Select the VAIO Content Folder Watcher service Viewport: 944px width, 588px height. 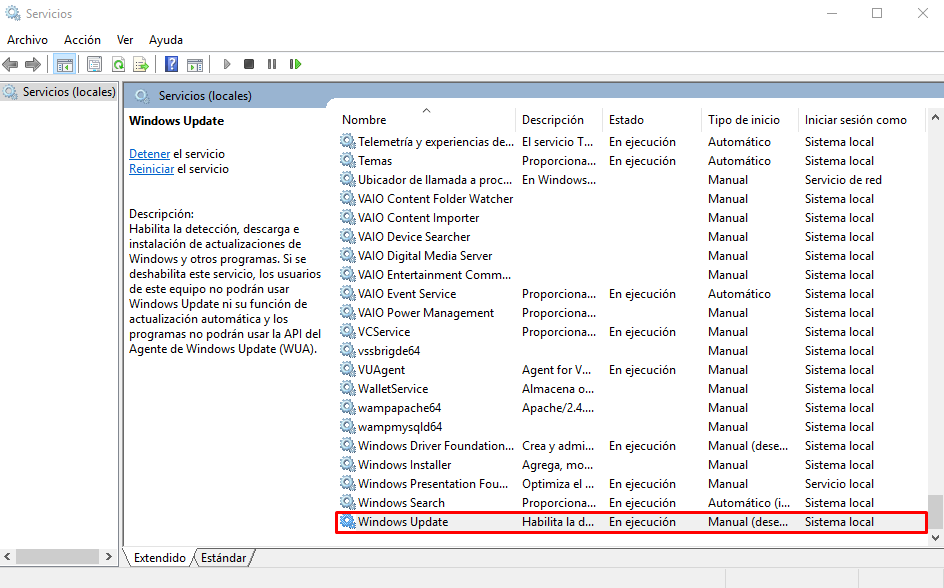pyautogui.click(x=631, y=199)
